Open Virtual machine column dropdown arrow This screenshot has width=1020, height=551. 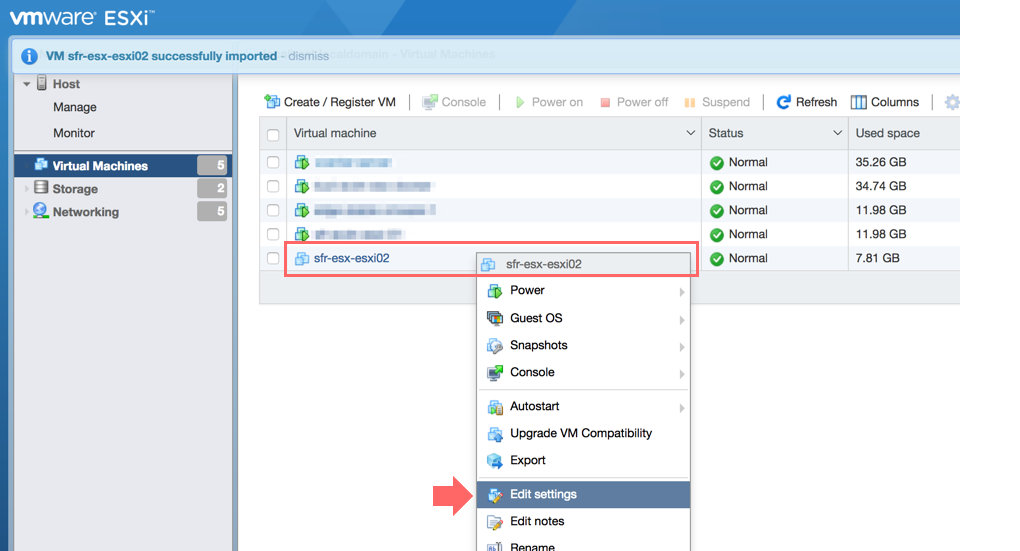pos(690,133)
